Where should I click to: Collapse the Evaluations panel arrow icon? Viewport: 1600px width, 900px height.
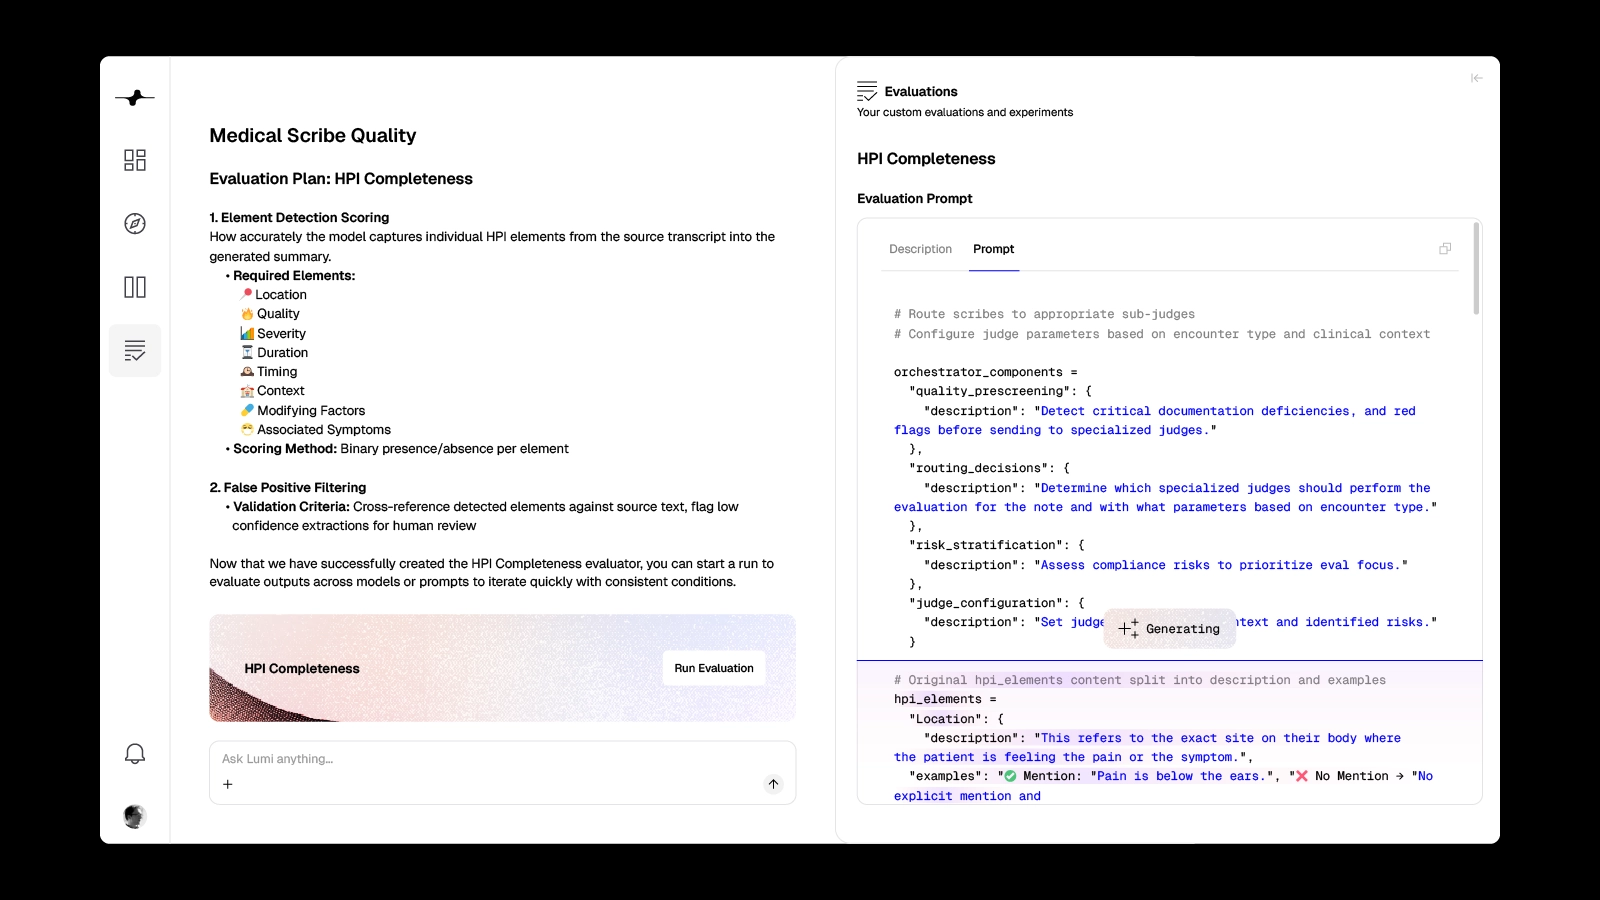coord(1476,78)
